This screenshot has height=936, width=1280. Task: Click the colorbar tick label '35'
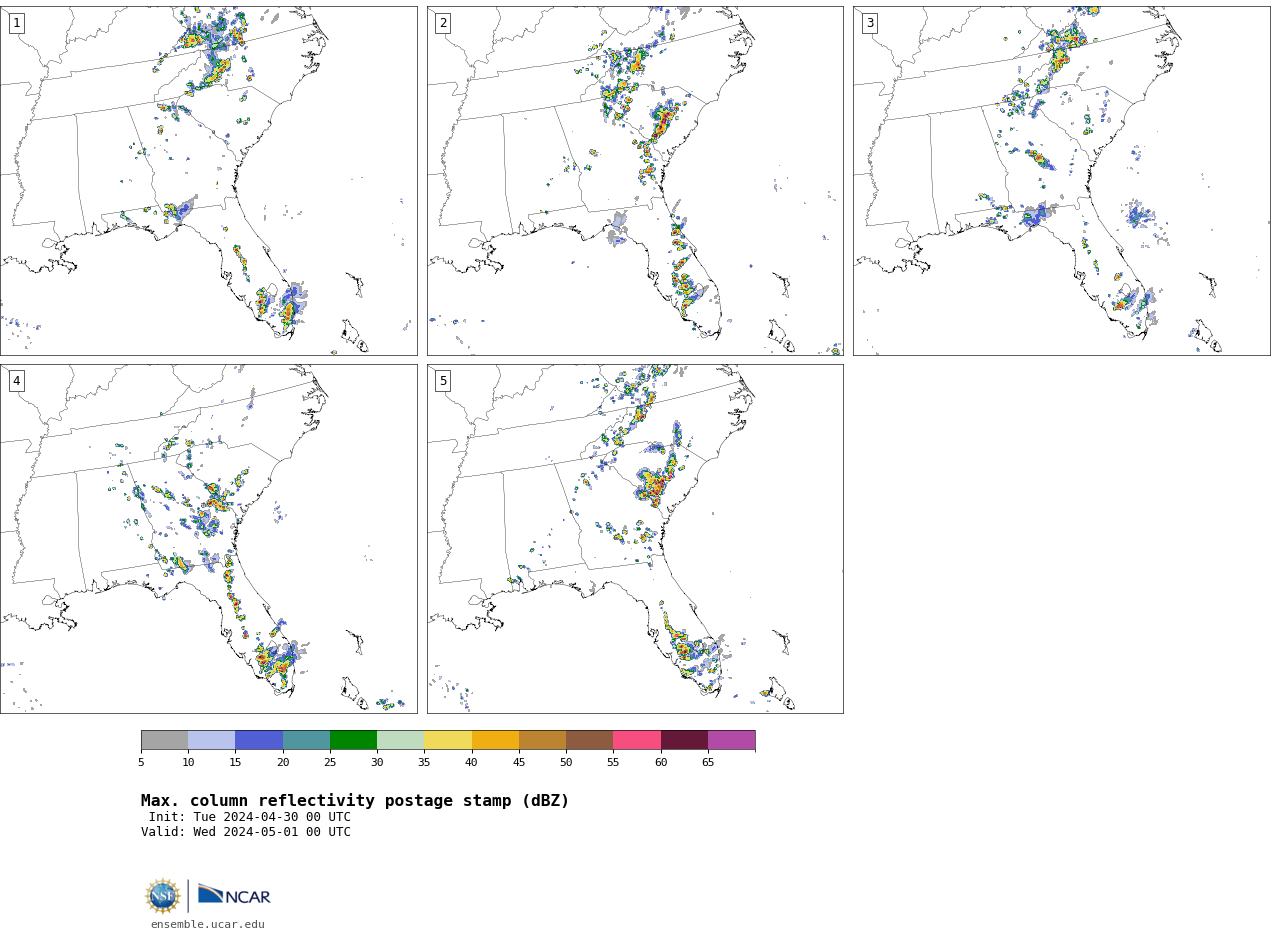tap(424, 763)
